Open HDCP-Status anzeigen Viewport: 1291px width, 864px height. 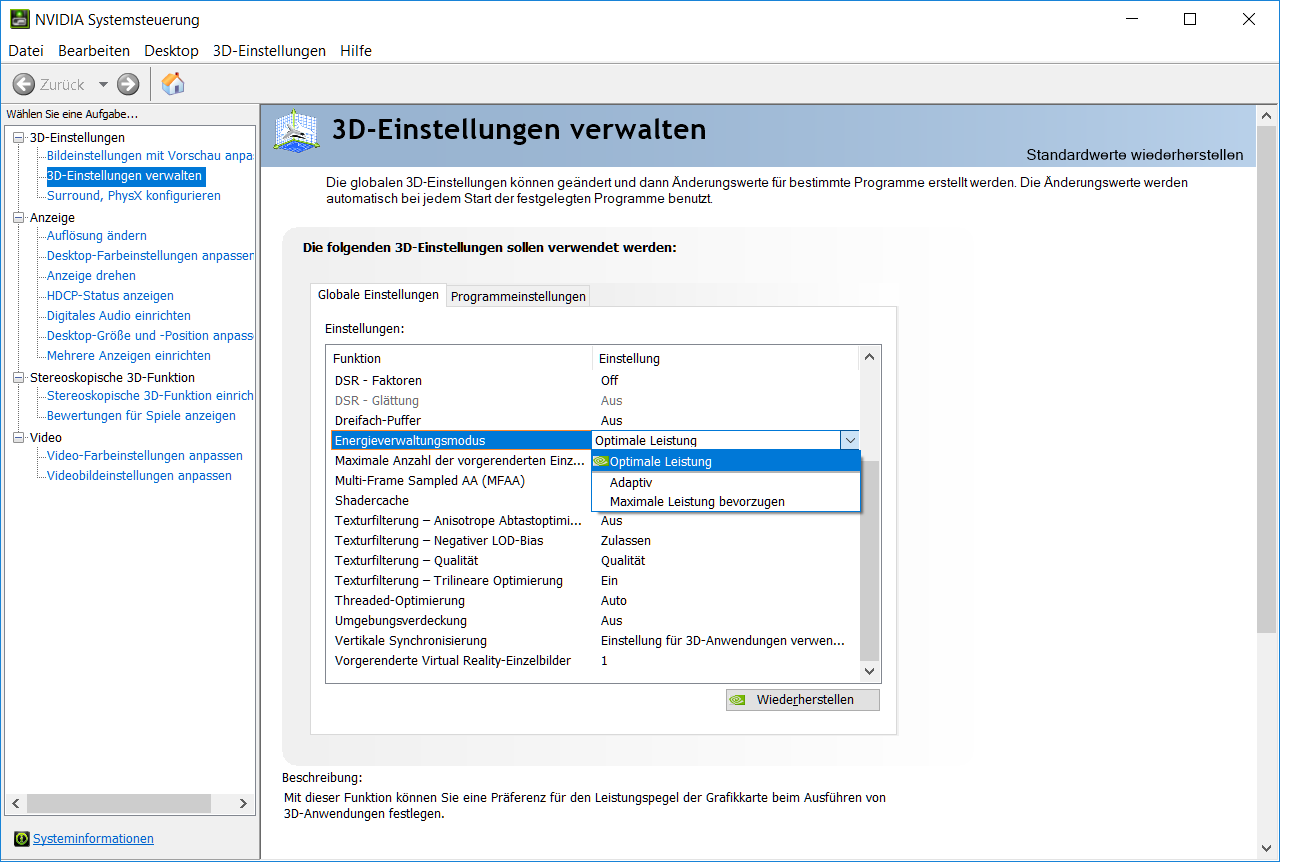110,296
